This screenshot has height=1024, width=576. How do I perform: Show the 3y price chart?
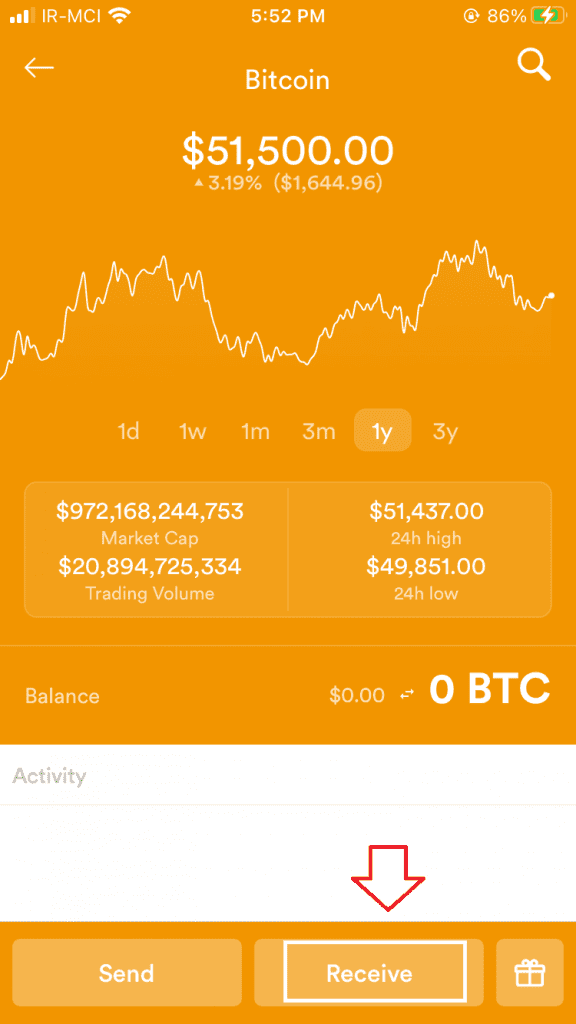click(445, 431)
